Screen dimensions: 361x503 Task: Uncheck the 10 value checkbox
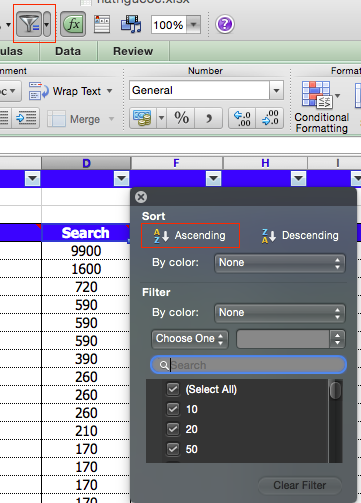[173, 409]
